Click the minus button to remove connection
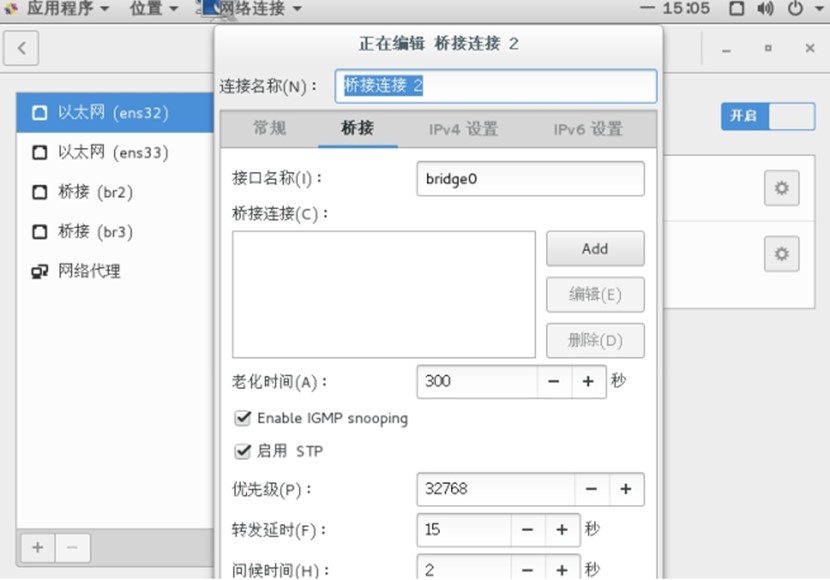The width and height of the screenshot is (830, 580). 72,547
